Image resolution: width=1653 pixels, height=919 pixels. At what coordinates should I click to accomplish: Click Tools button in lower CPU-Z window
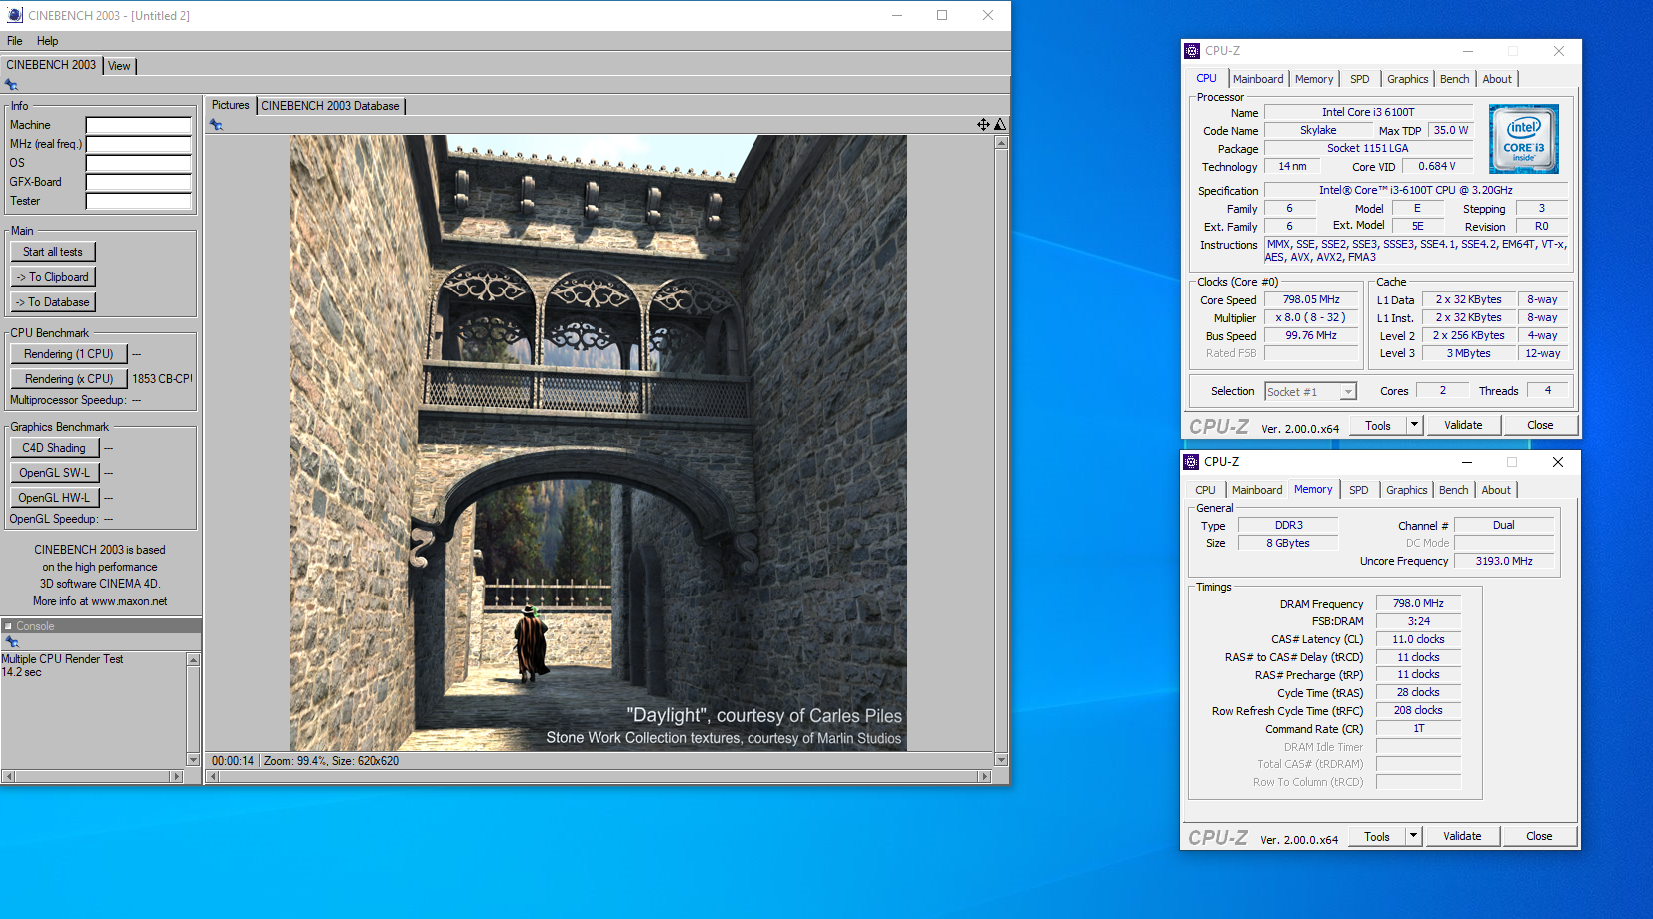1377,836
